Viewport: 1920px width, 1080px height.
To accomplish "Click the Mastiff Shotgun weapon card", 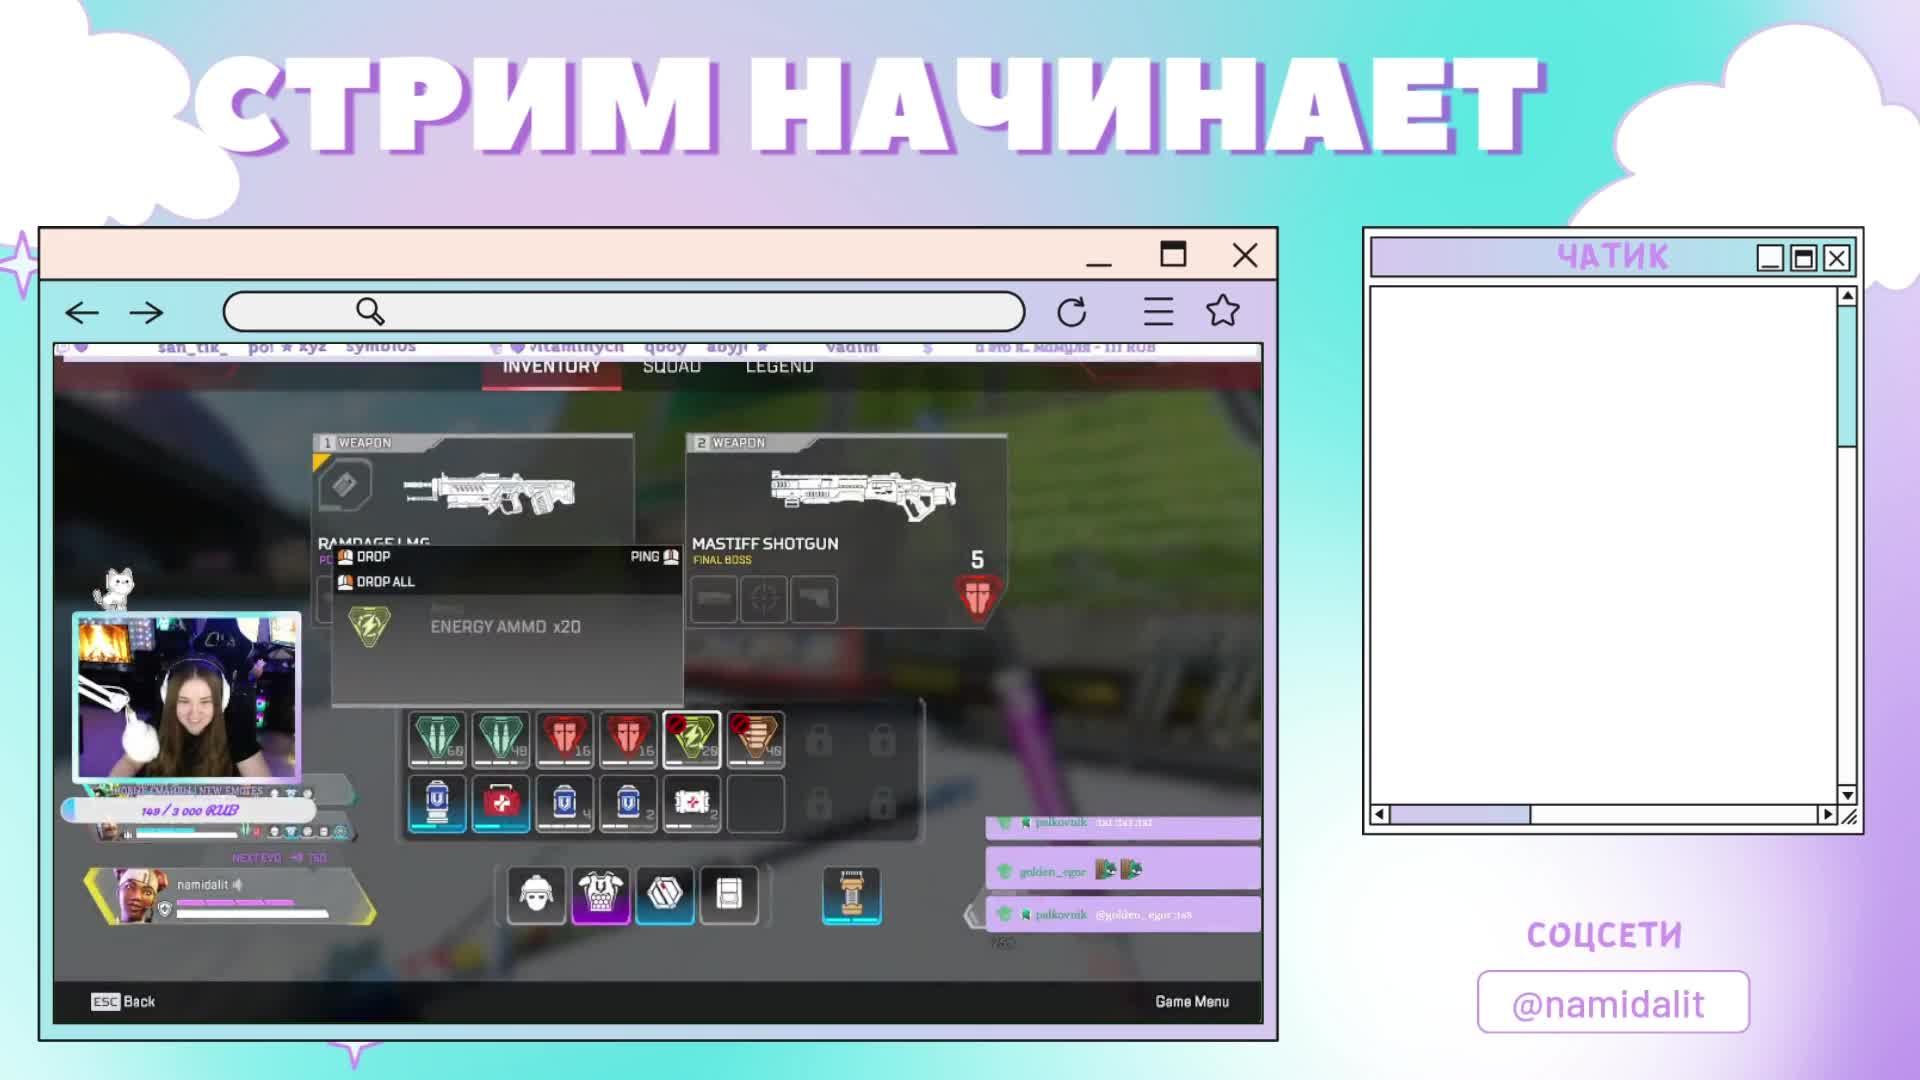I will point(845,500).
